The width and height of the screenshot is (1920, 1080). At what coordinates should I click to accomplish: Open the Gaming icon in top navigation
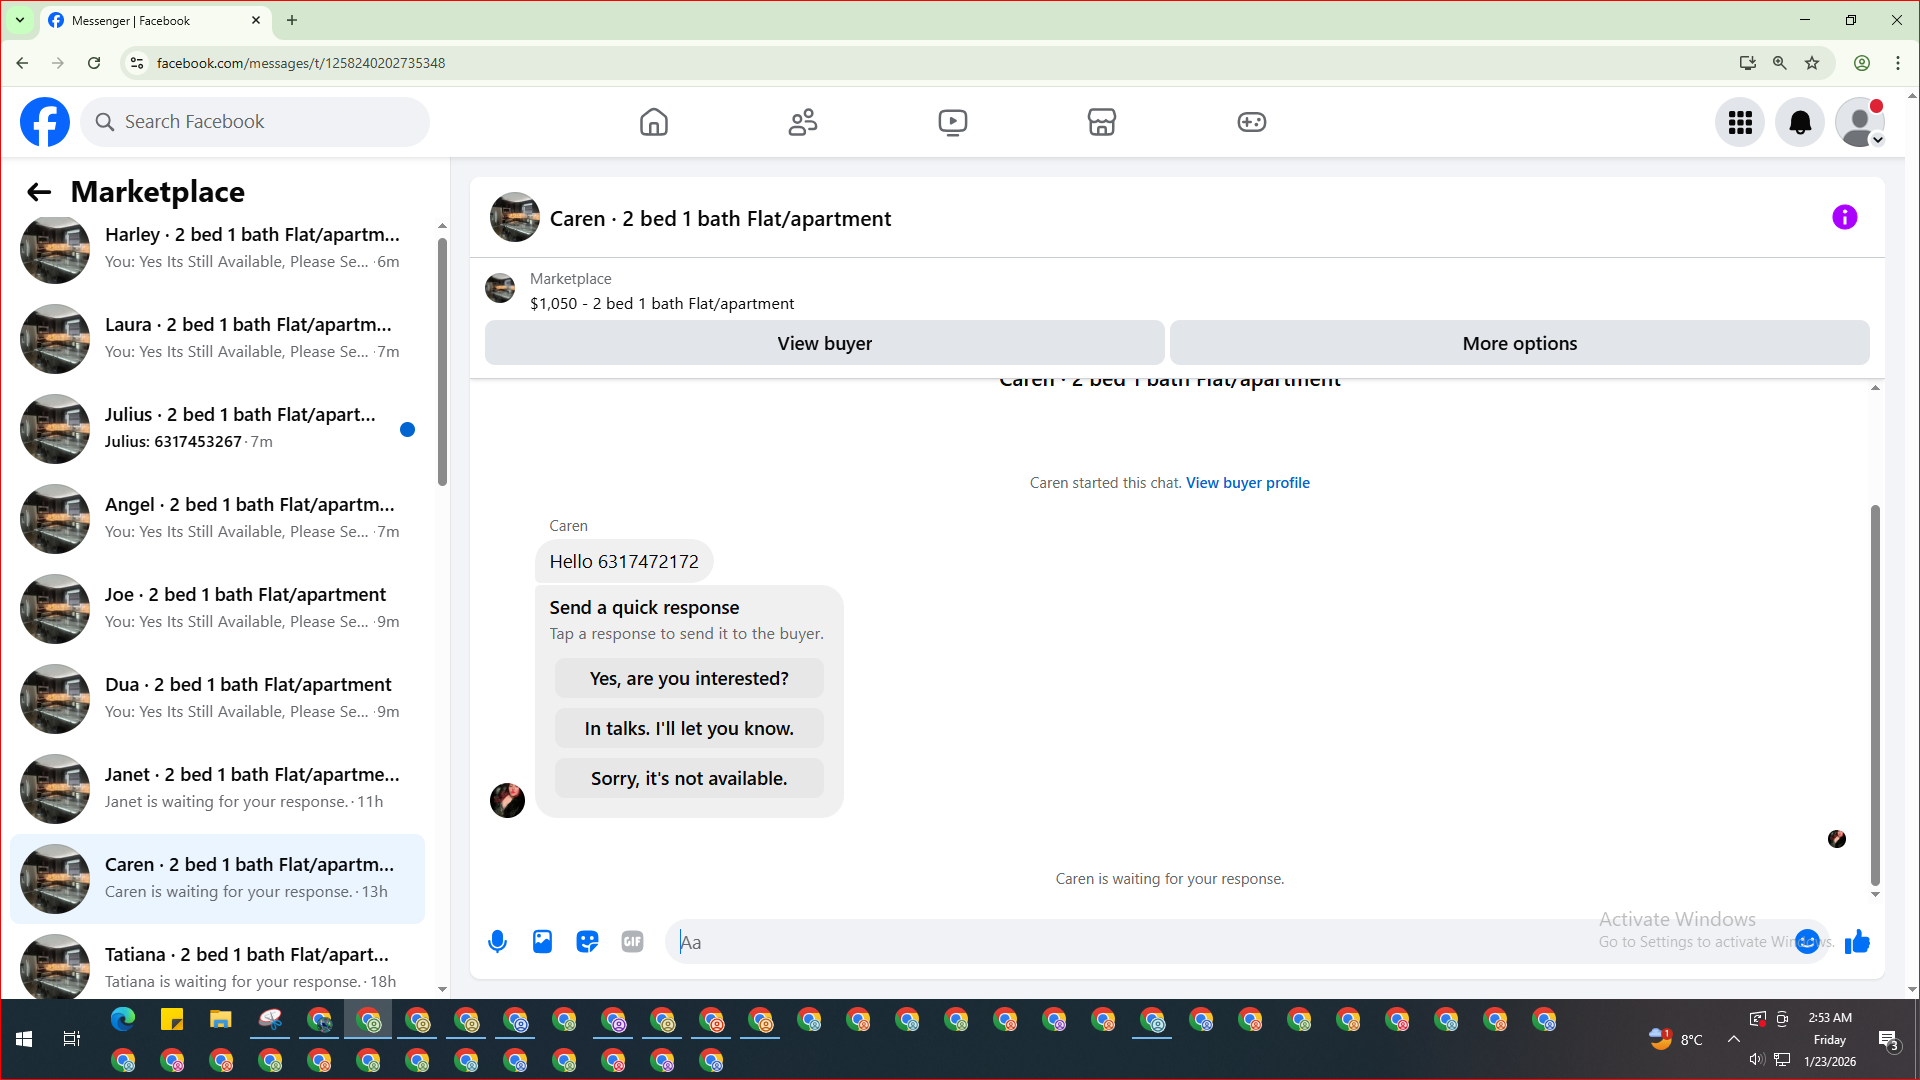[1252, 122]
